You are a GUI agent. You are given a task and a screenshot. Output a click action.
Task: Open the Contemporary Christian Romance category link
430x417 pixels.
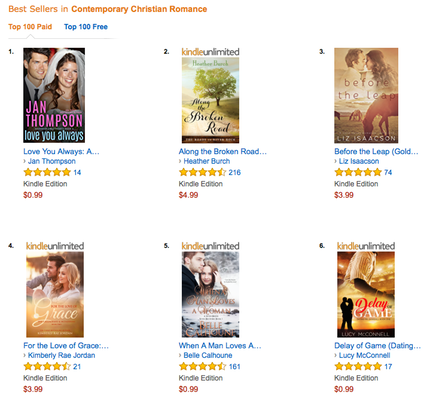(139, 9)
